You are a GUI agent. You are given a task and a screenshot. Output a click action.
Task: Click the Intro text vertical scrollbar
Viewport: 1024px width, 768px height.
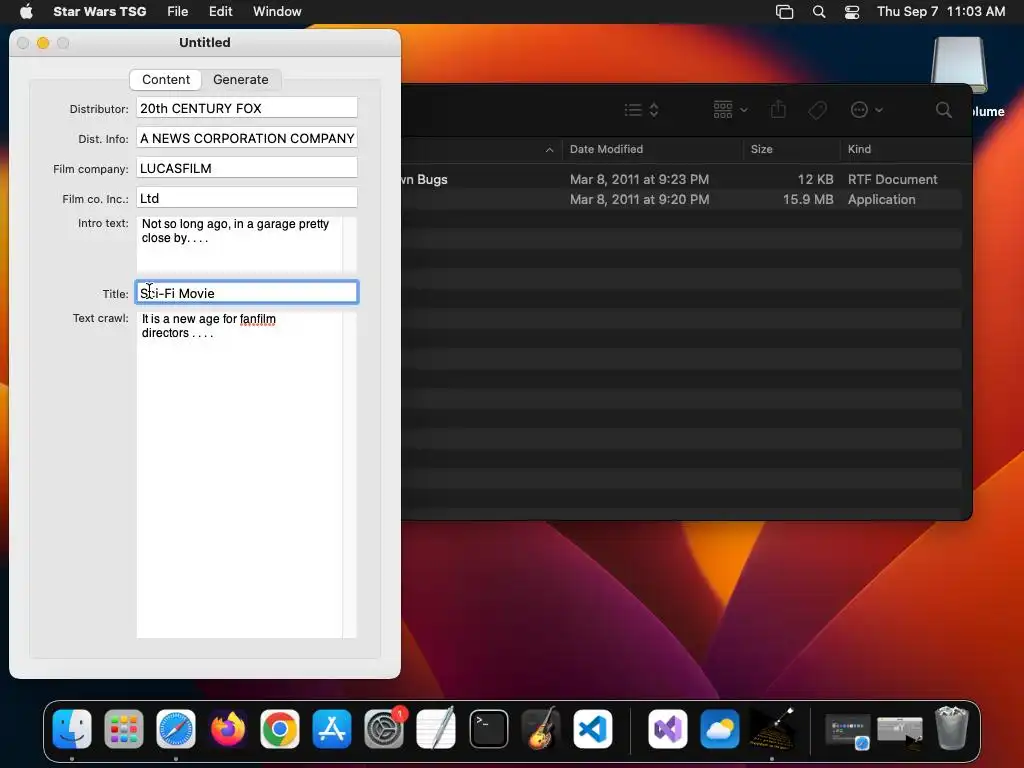[x=350, y=245]
